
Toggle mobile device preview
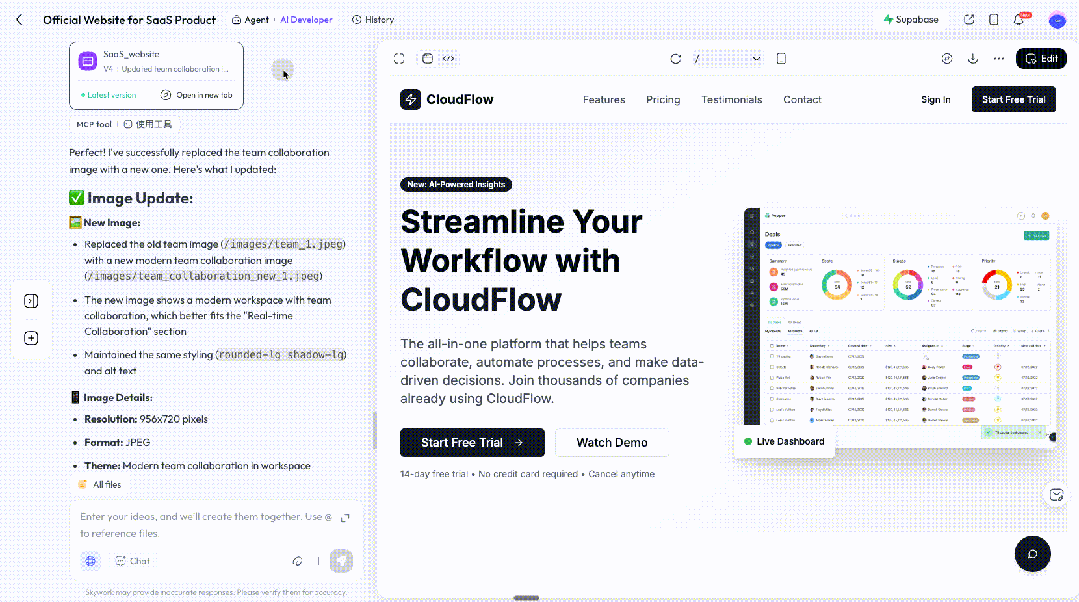[x=781, y=59]
